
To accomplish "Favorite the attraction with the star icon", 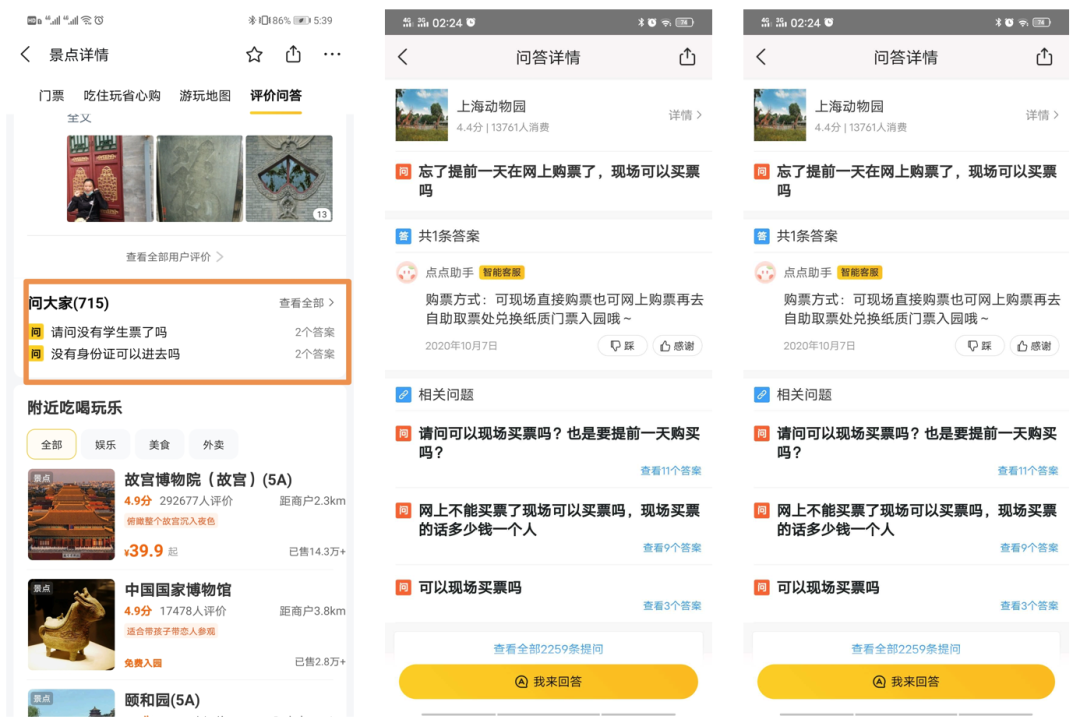I will click(x=254, y=54).
